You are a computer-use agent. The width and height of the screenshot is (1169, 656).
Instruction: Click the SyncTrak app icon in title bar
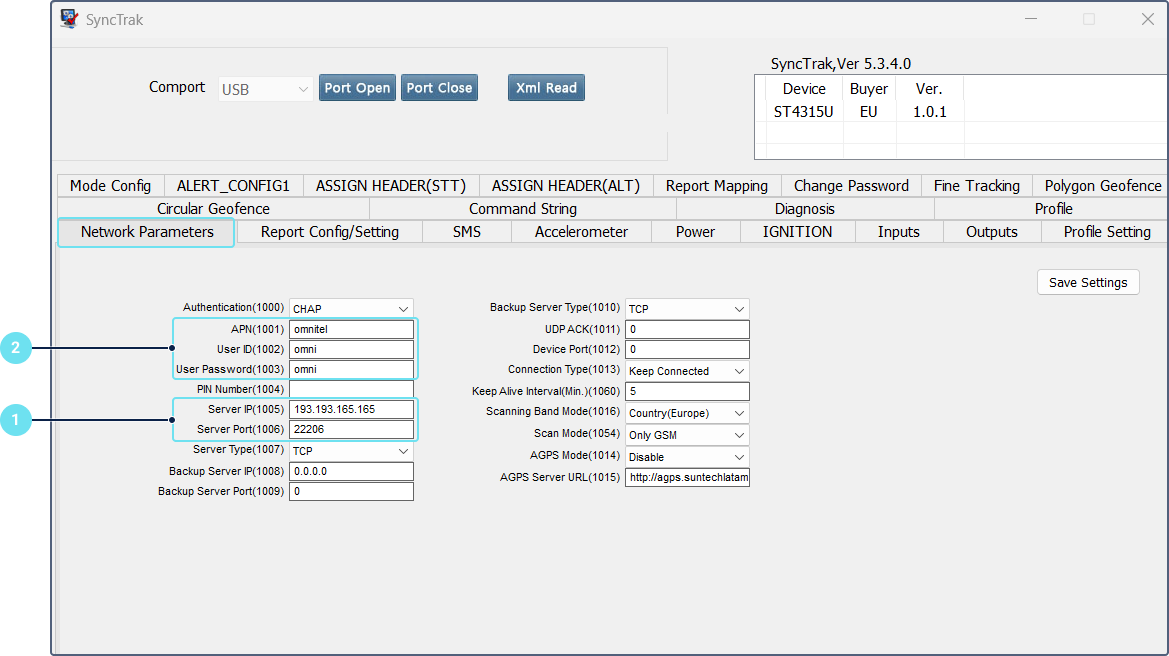(69, 19)
